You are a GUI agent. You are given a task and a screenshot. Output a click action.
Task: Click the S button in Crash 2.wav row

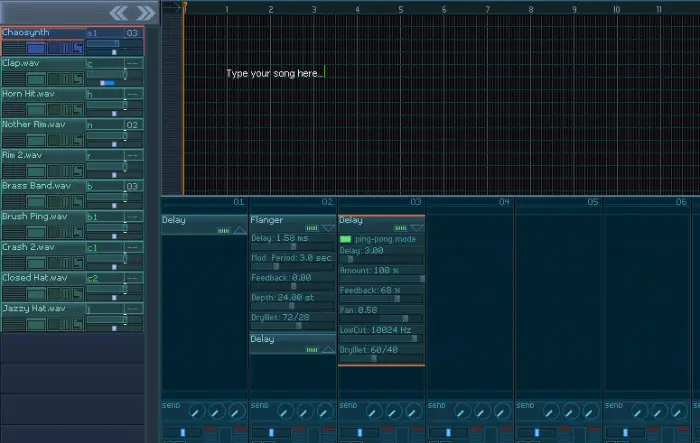point(78,263)
